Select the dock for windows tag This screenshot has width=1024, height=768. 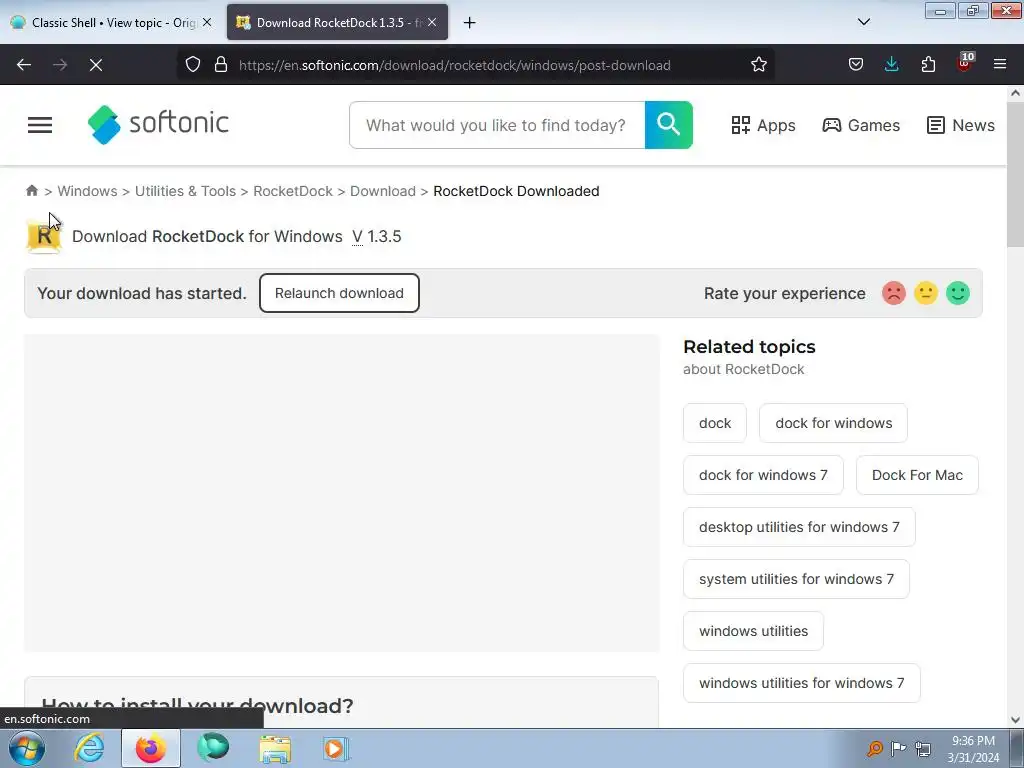[x=833, y=423]
